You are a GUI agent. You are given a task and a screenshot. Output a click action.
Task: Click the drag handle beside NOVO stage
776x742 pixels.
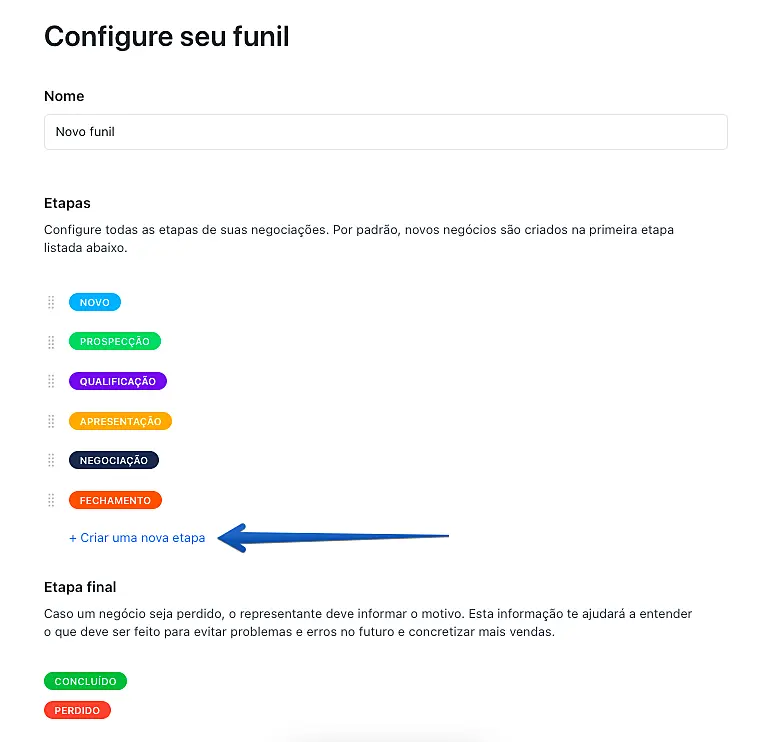[x=51, y=302]
